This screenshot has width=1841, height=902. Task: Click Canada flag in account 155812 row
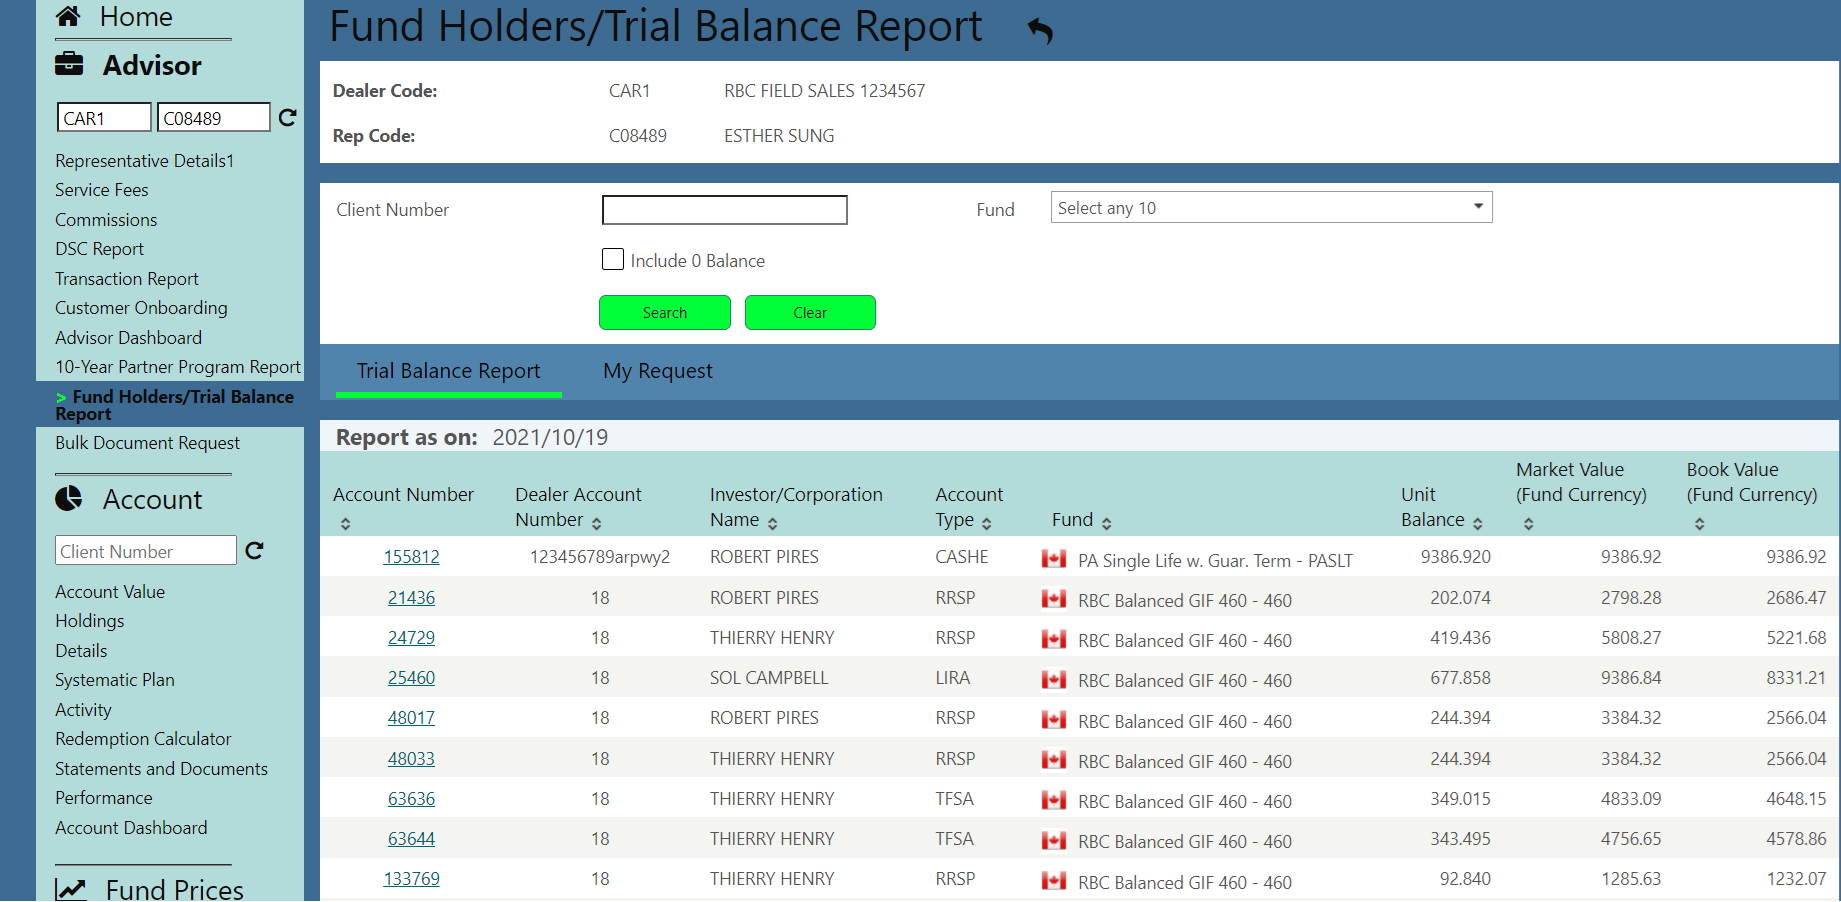pos(1053,558)
